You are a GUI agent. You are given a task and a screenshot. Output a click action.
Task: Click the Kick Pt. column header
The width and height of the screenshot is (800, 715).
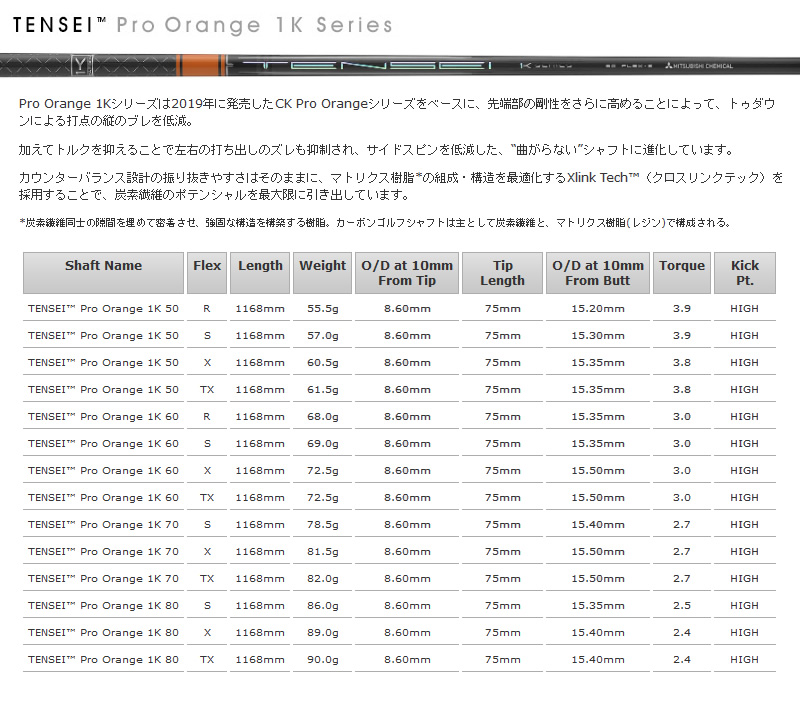coord(745,273)
